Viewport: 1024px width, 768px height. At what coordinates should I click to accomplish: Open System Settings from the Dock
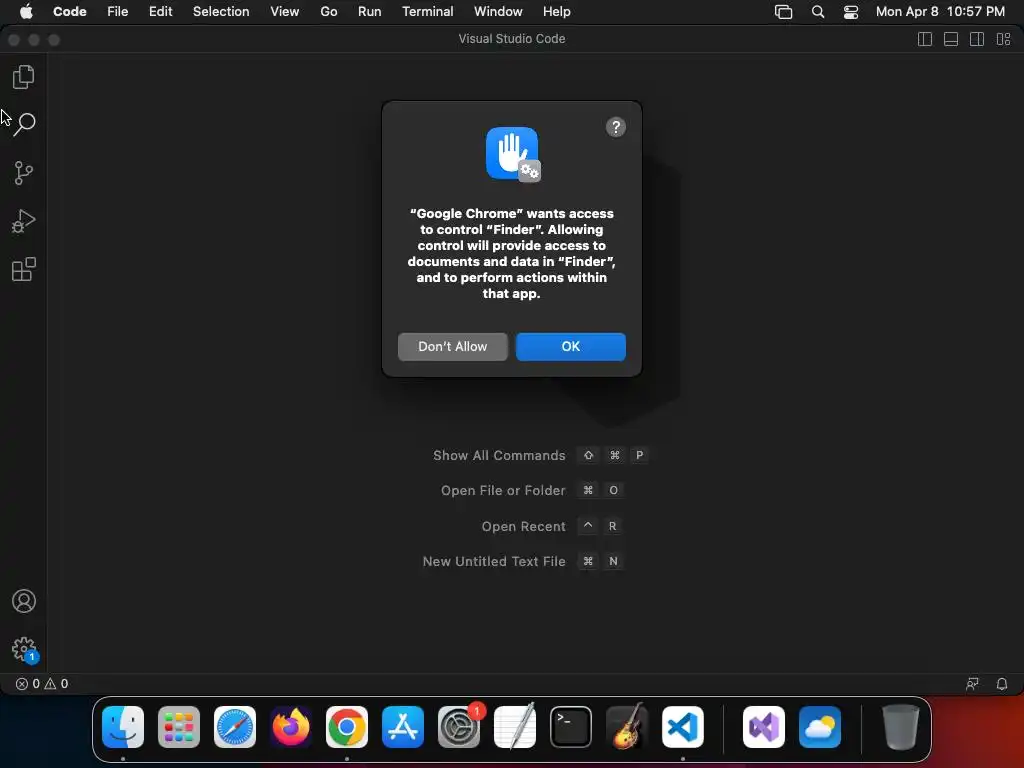tap(459, 727)
